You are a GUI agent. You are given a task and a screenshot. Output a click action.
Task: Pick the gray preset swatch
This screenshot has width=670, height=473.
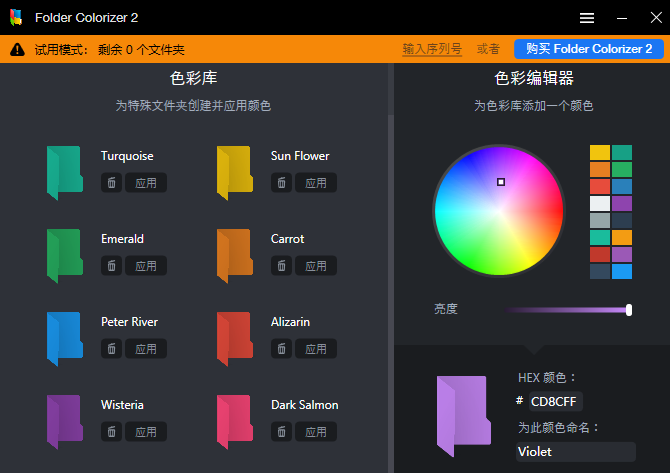click(x=599, y=220)
